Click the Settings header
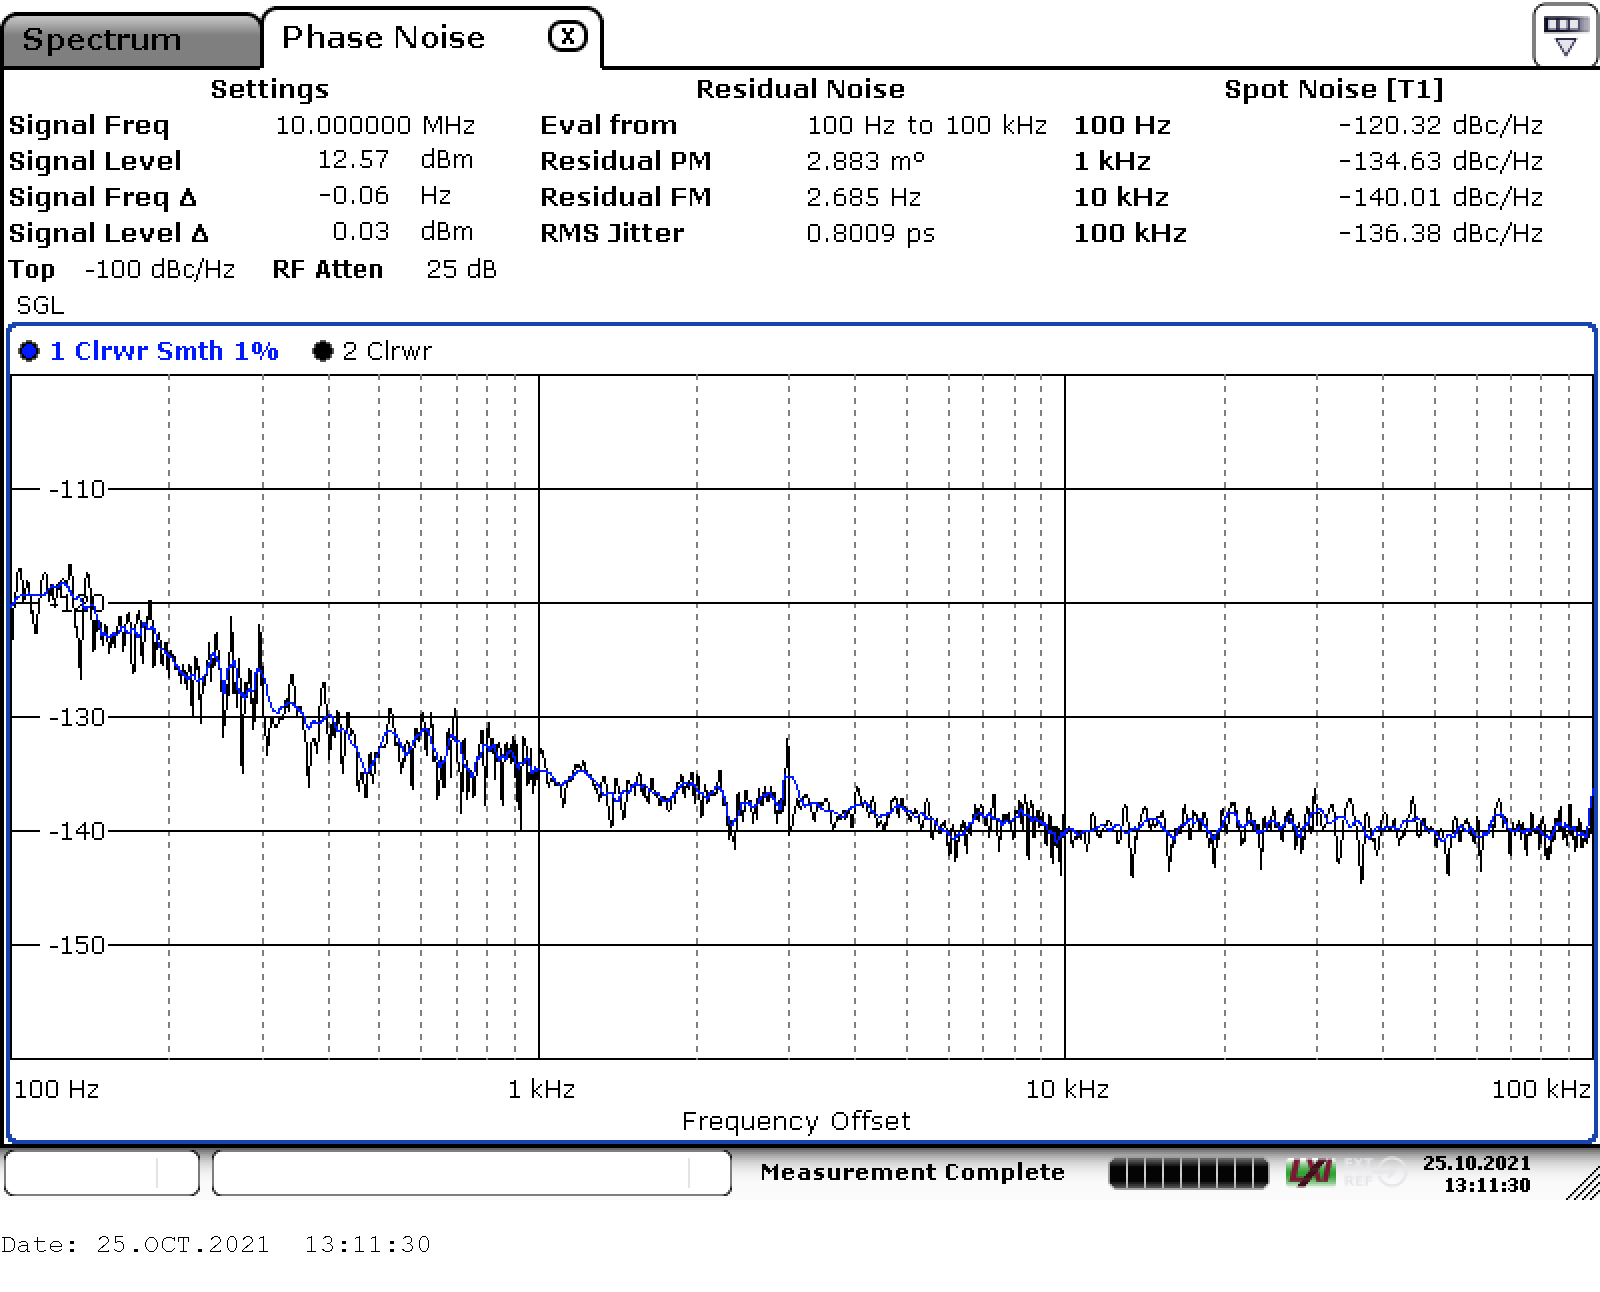The image size is (1600, 1292). (x=269, y=89)
